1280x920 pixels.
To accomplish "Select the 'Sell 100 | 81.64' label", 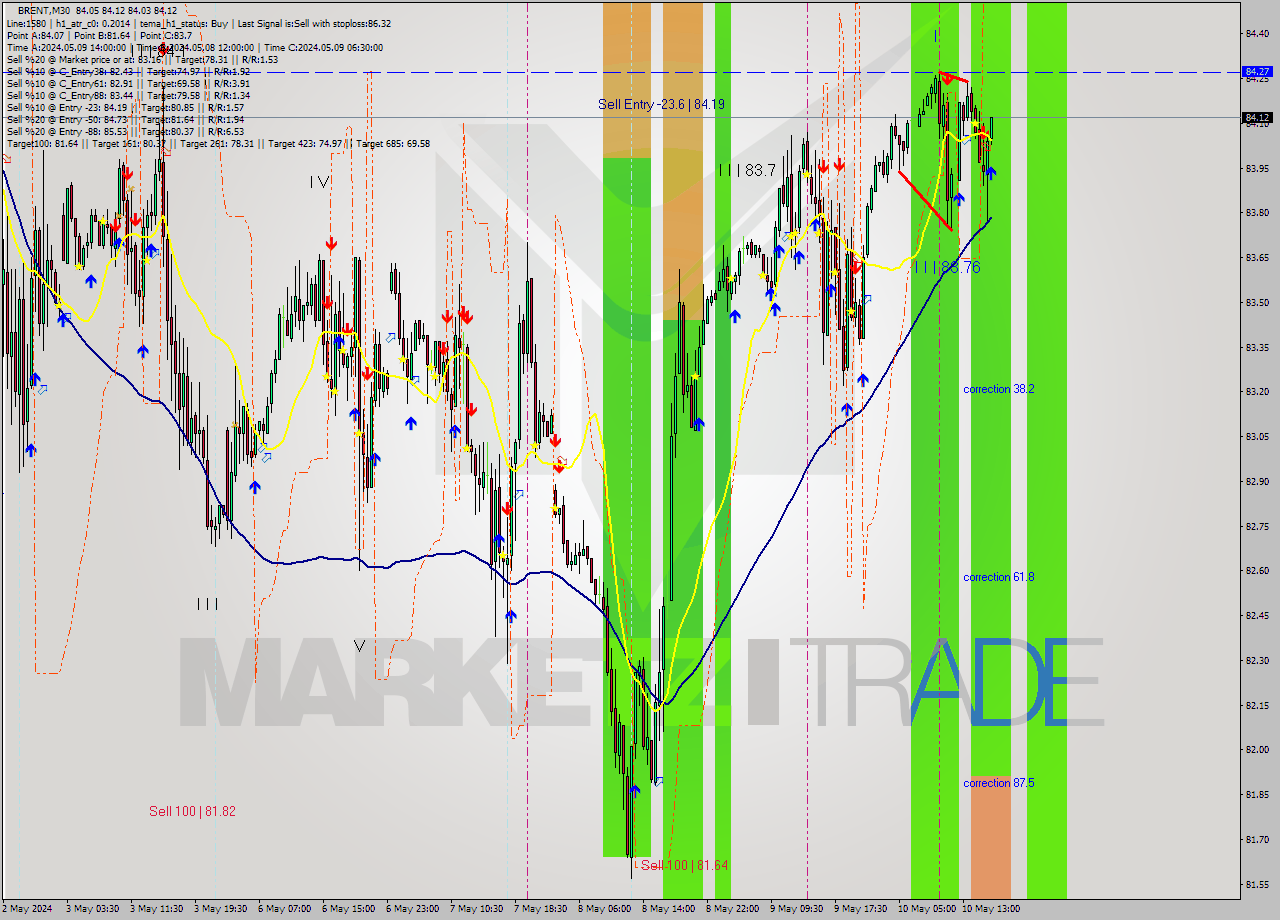I will [x=684, y=865].
